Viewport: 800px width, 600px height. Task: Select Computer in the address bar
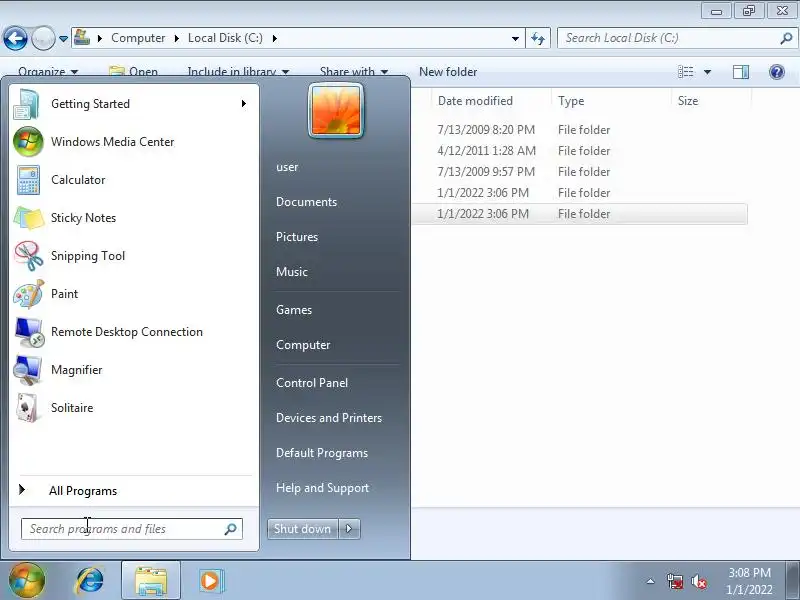[138, 38]
